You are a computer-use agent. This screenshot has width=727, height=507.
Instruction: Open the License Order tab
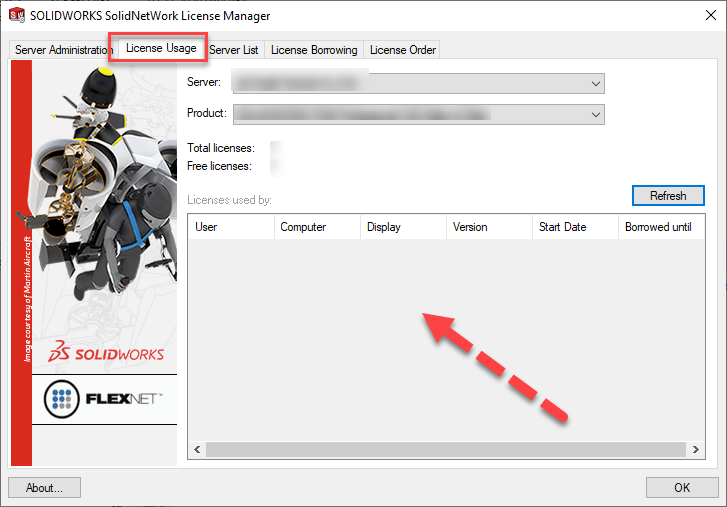402,50
